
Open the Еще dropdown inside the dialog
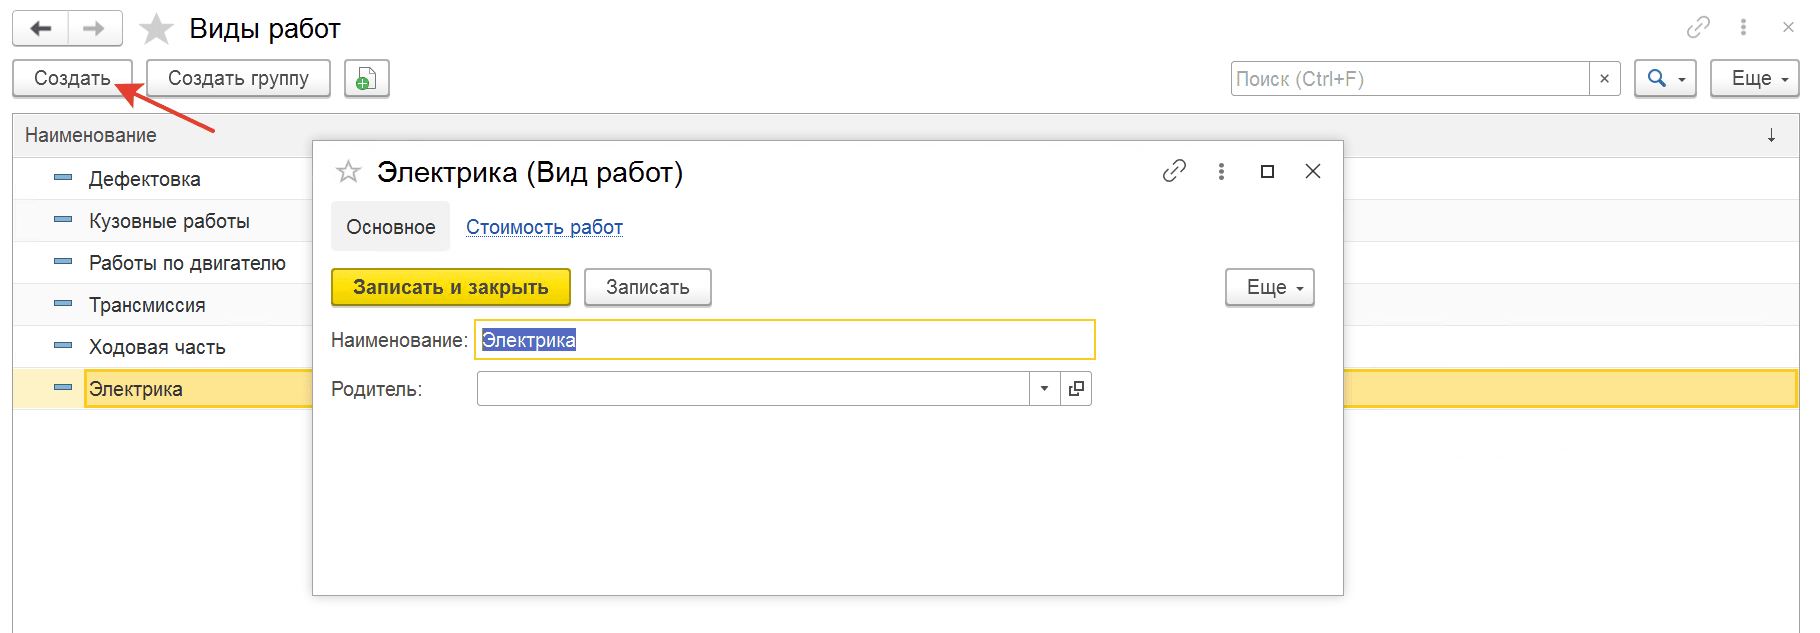[x=1270, y=287]
